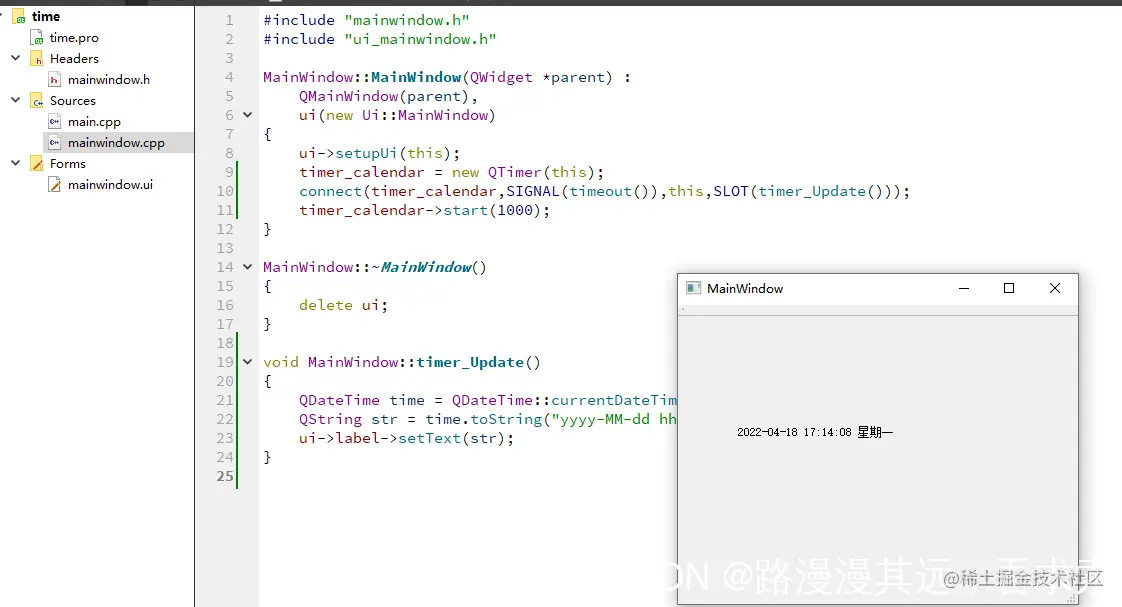Click the Sources folder icon
The height and width of the screenshot is (607, 1122).
pos(36,101)
